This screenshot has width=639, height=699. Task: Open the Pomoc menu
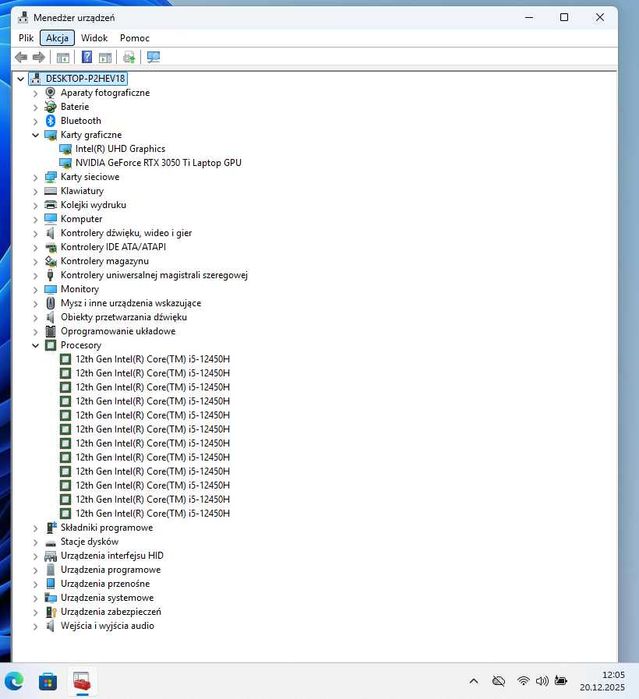135,38
